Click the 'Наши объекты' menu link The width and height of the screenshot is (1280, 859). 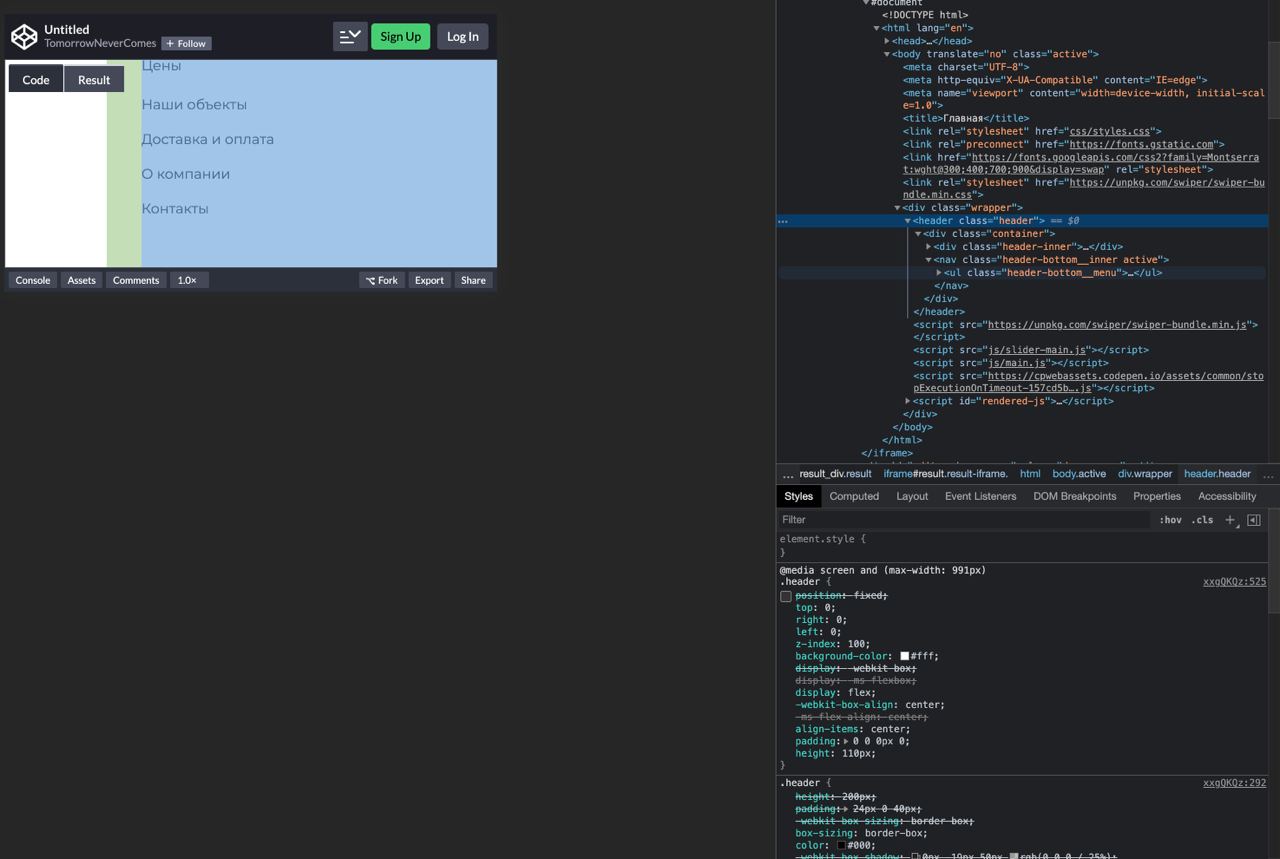pyautogui.click(x=194, y=105)
